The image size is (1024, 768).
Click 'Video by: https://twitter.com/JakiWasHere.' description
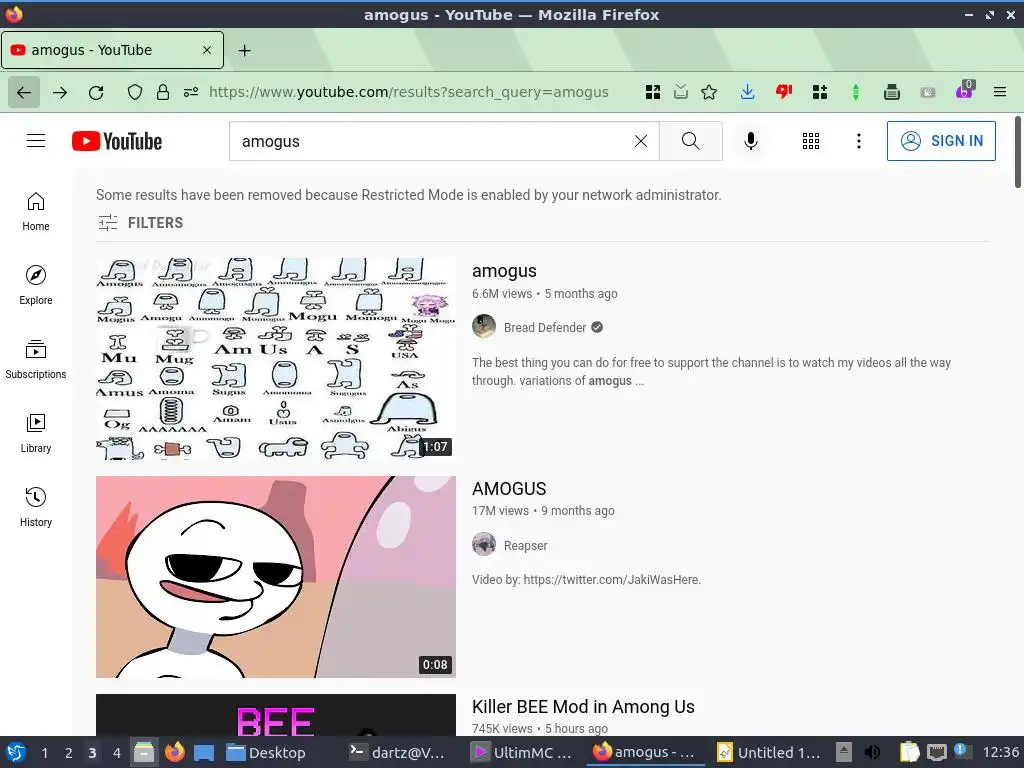[586, 579]
